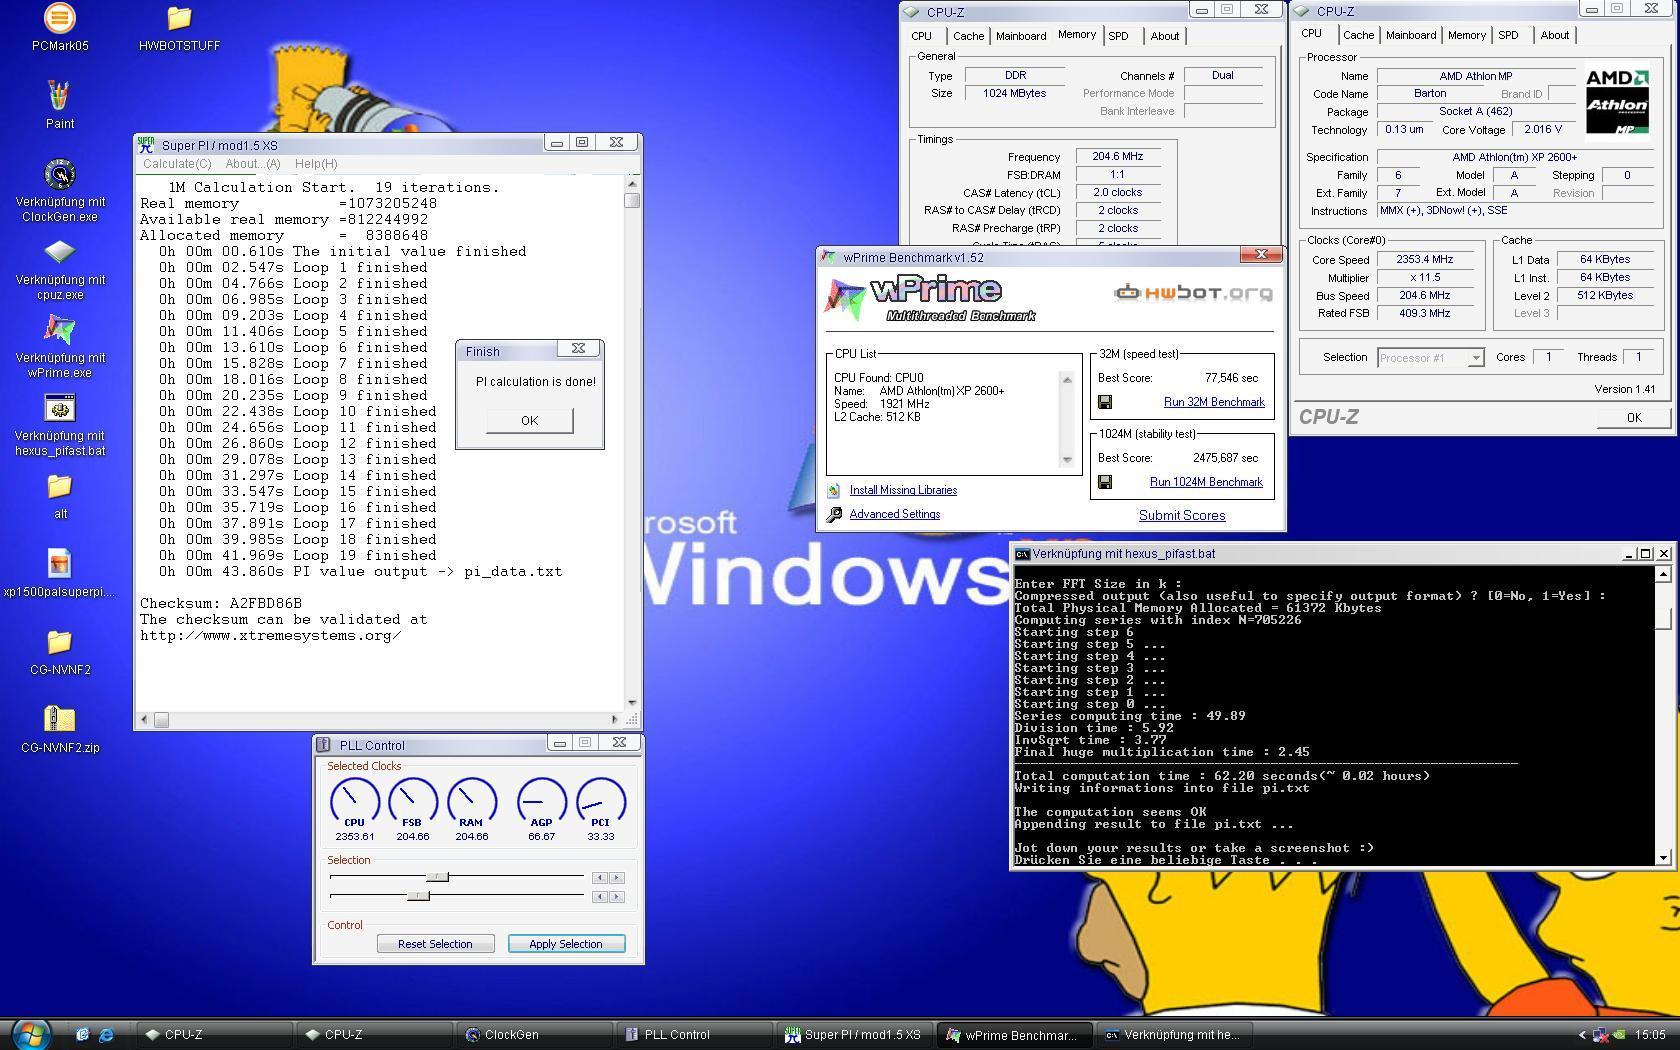Click right arrow stepper of upper PLL slider

[617, 878]
